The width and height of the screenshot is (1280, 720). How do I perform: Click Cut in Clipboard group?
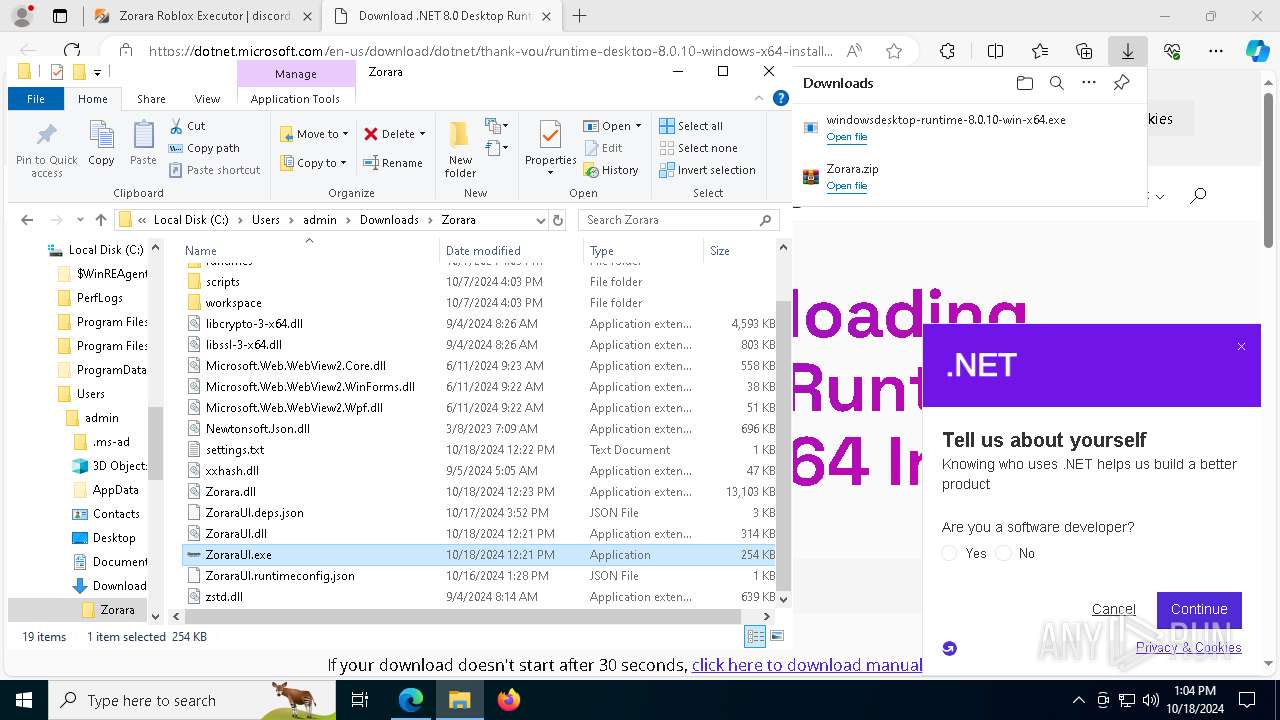(x=187, y=126)
